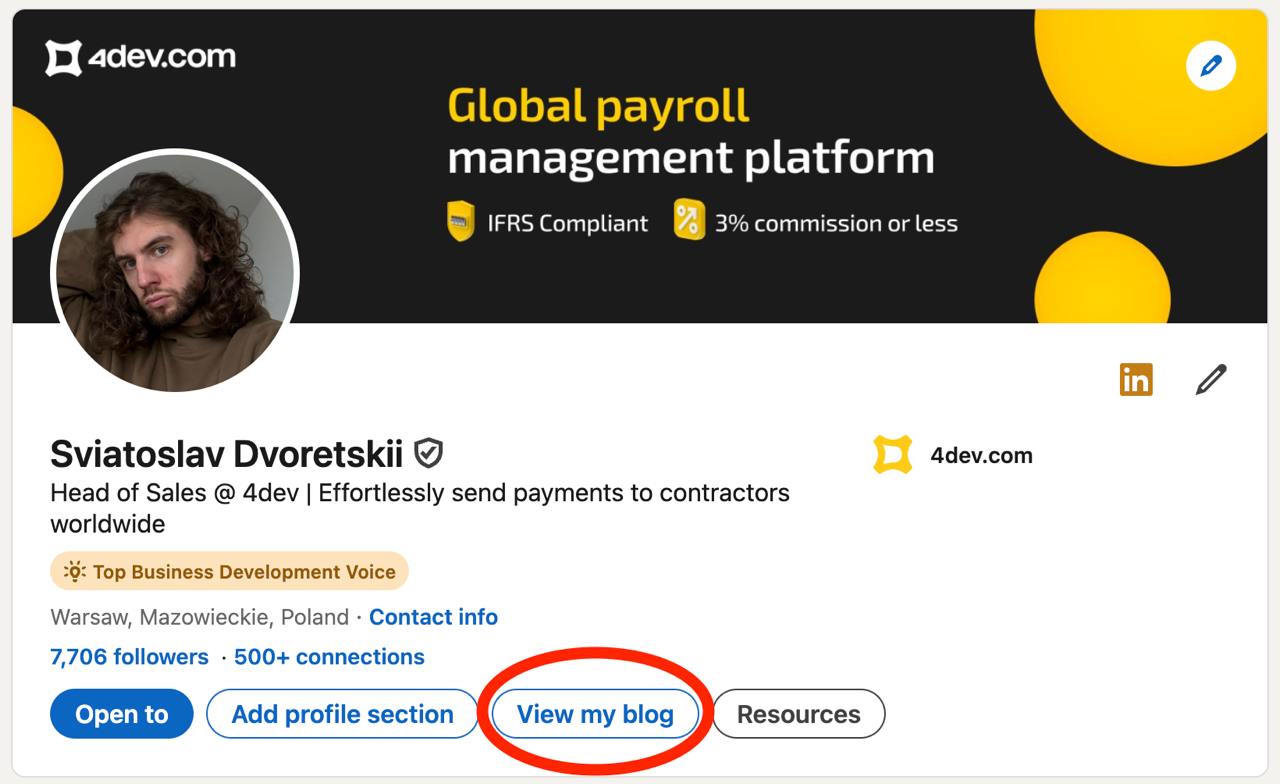Open the 500+ connections link
1280x784 pixels.
click(x=329, y=657)
